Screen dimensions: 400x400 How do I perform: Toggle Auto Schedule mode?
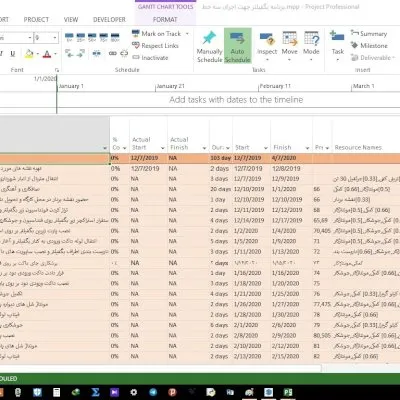[238, 46]
